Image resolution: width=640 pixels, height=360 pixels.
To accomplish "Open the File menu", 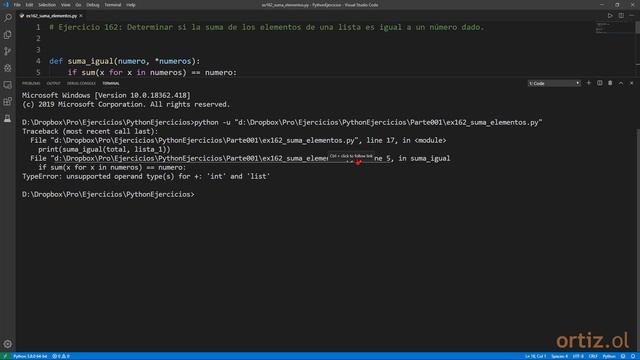I will tap(17, 5).
